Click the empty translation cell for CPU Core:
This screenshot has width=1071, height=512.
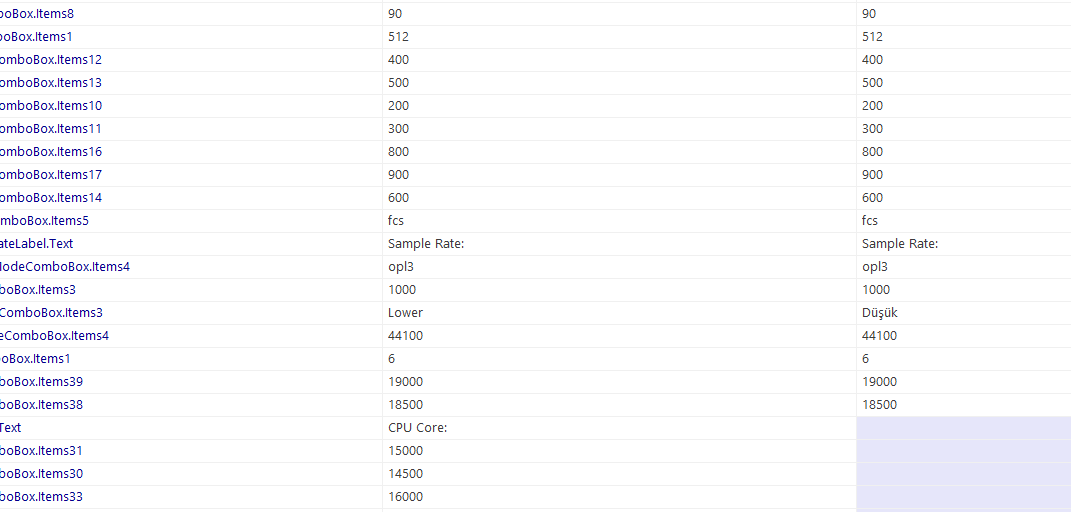[964, 427]
